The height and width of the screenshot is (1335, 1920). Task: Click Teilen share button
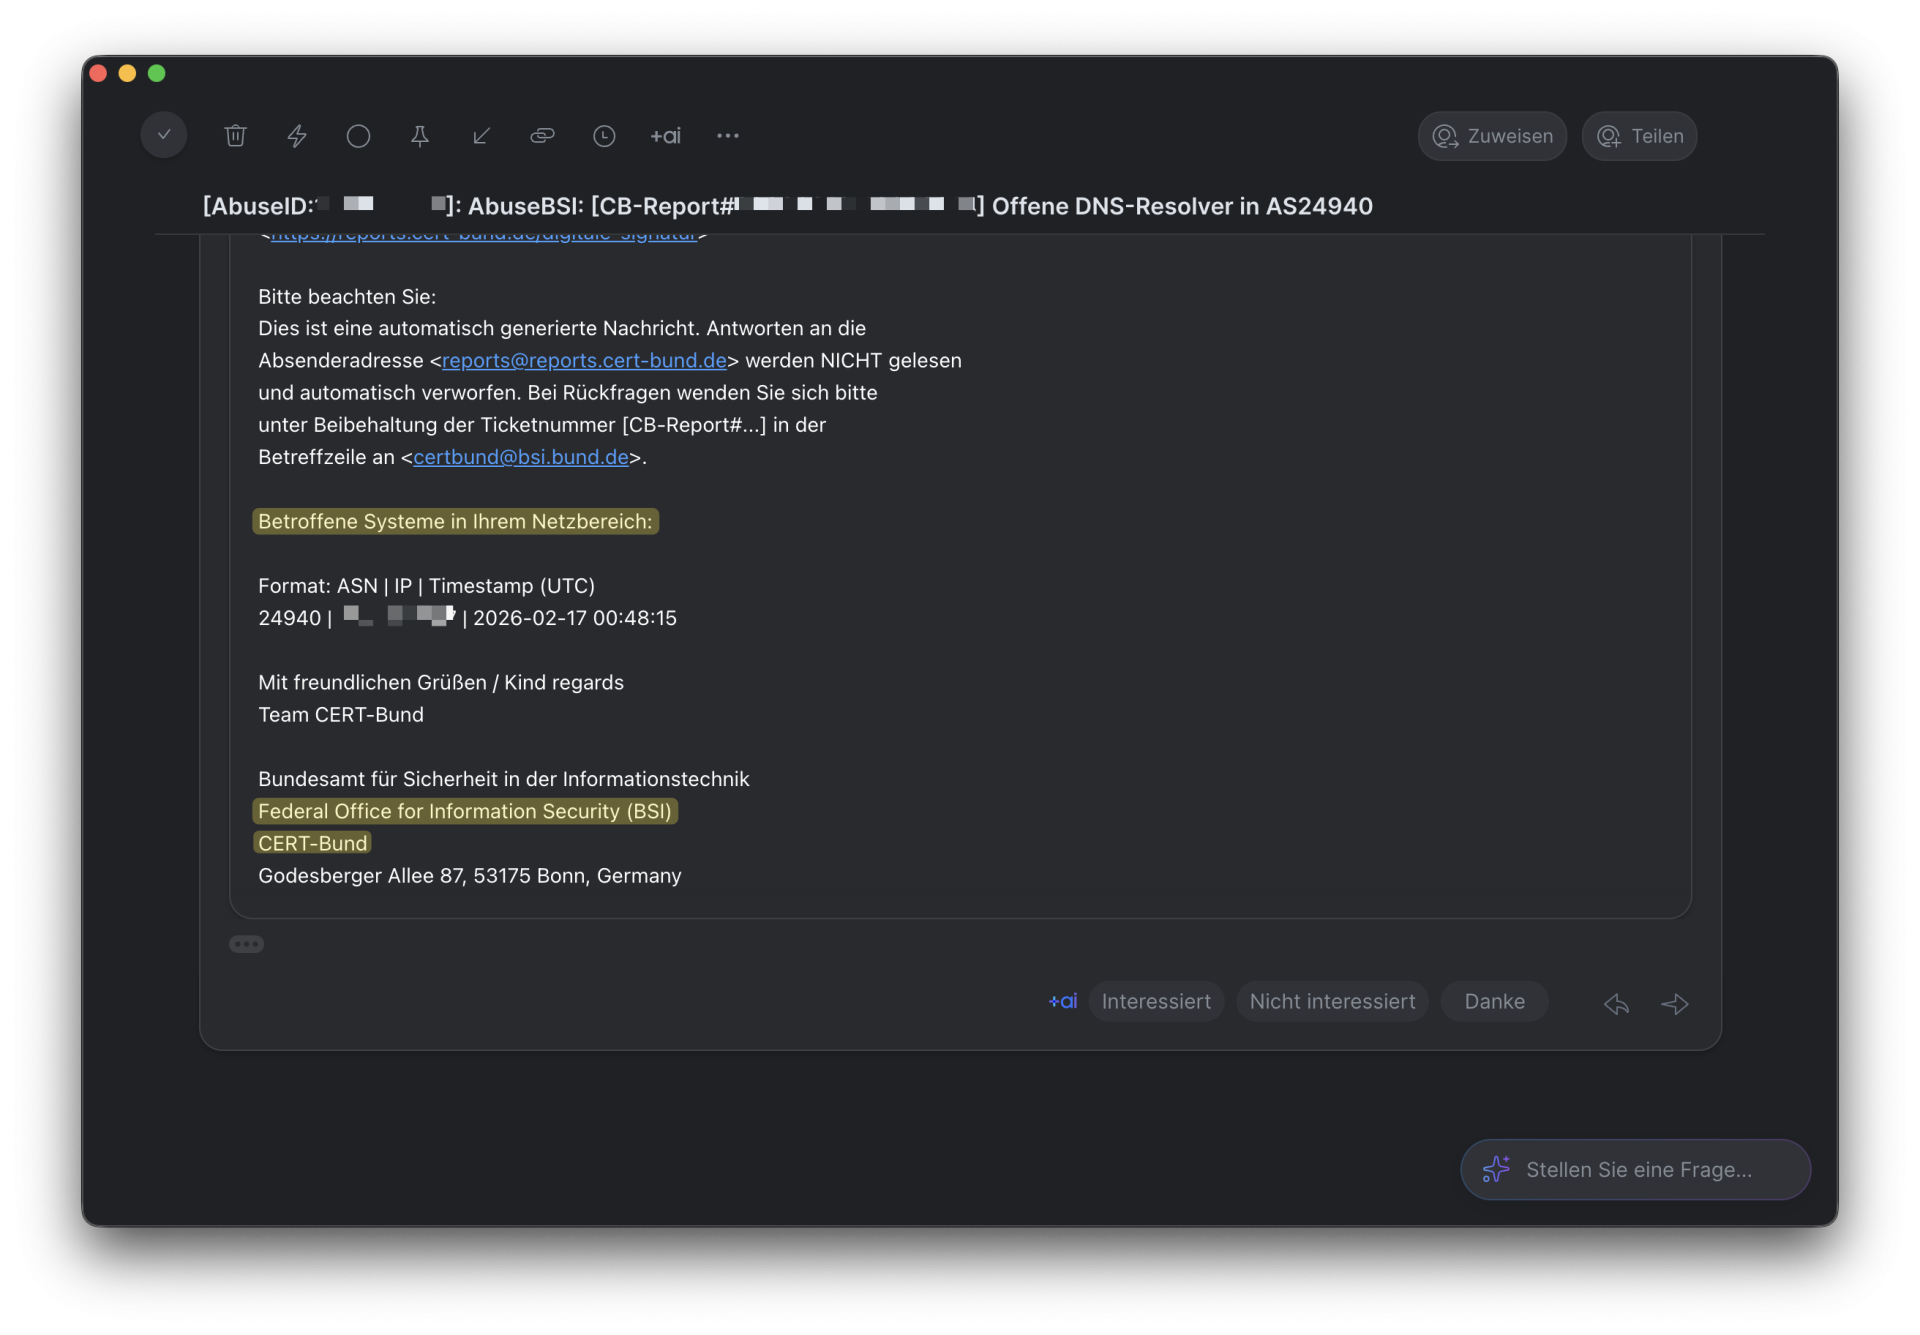pos(1639,136)
